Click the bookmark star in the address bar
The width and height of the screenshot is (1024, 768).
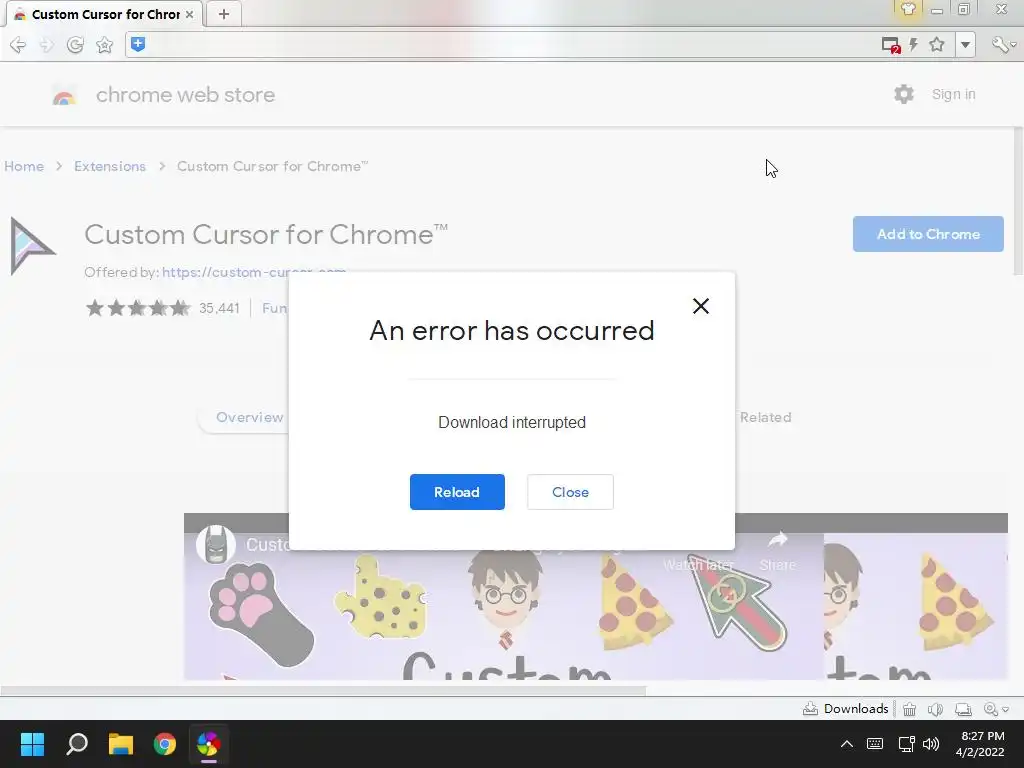coord(937,44)
